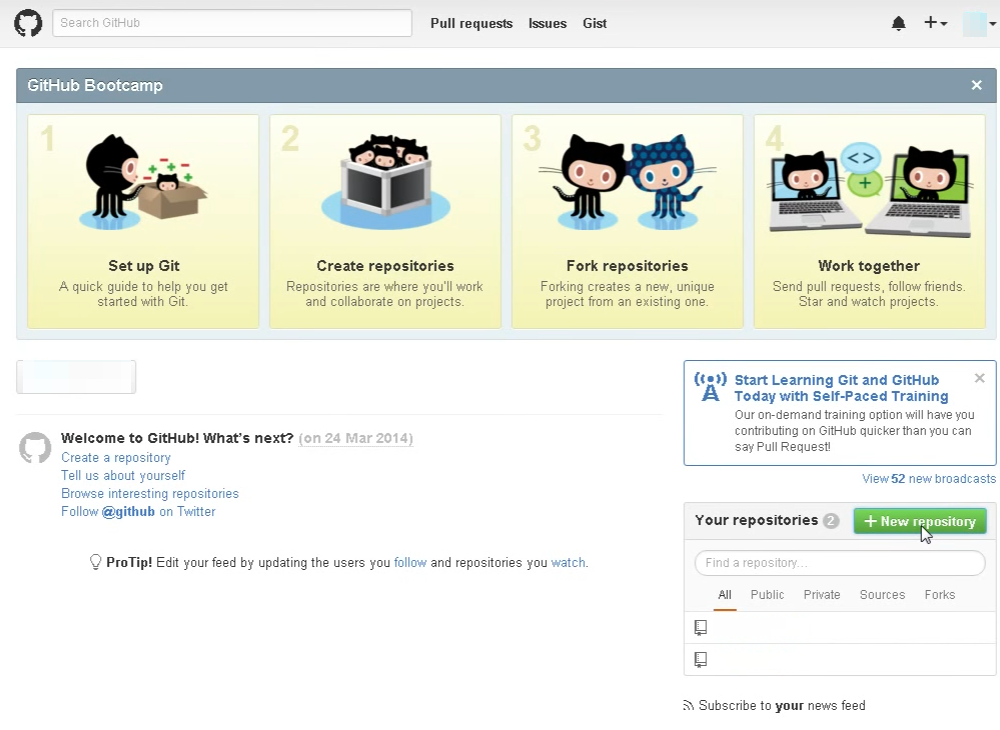Image resolution: width=1000 pixels, height=730 pixels.
Task: Click the welcome date 'on 24 Mar 2014'
Action: coord(356,439)
